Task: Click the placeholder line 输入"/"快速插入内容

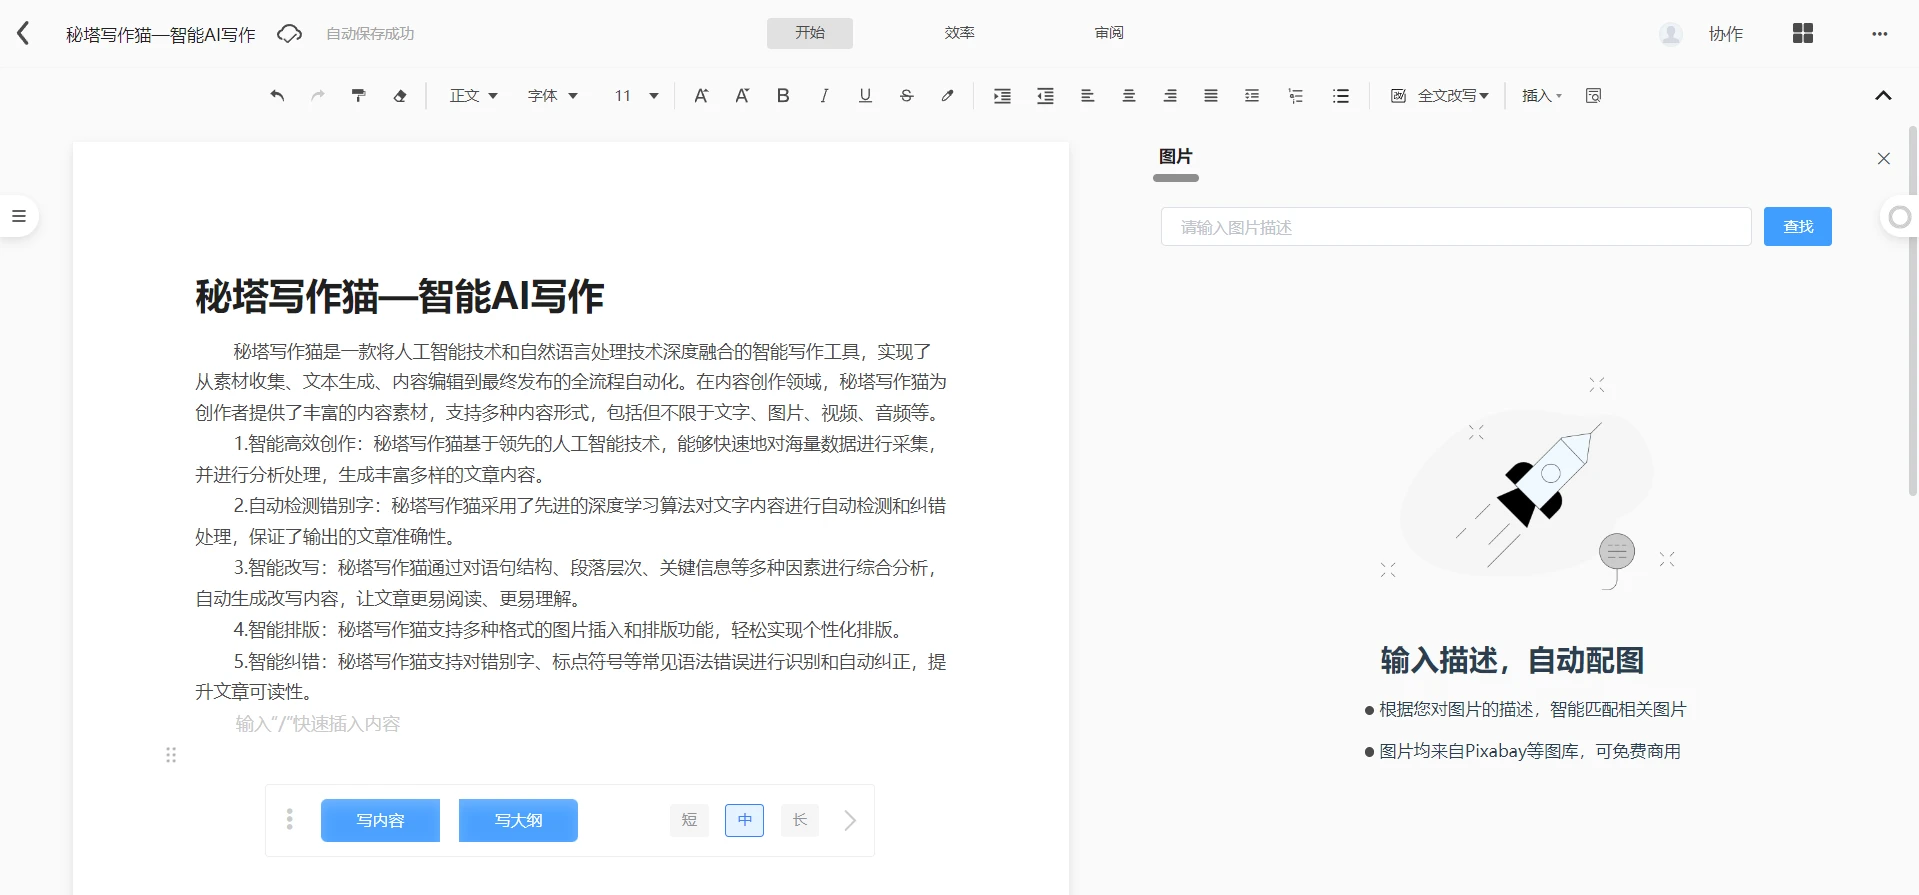Action: 318,724
